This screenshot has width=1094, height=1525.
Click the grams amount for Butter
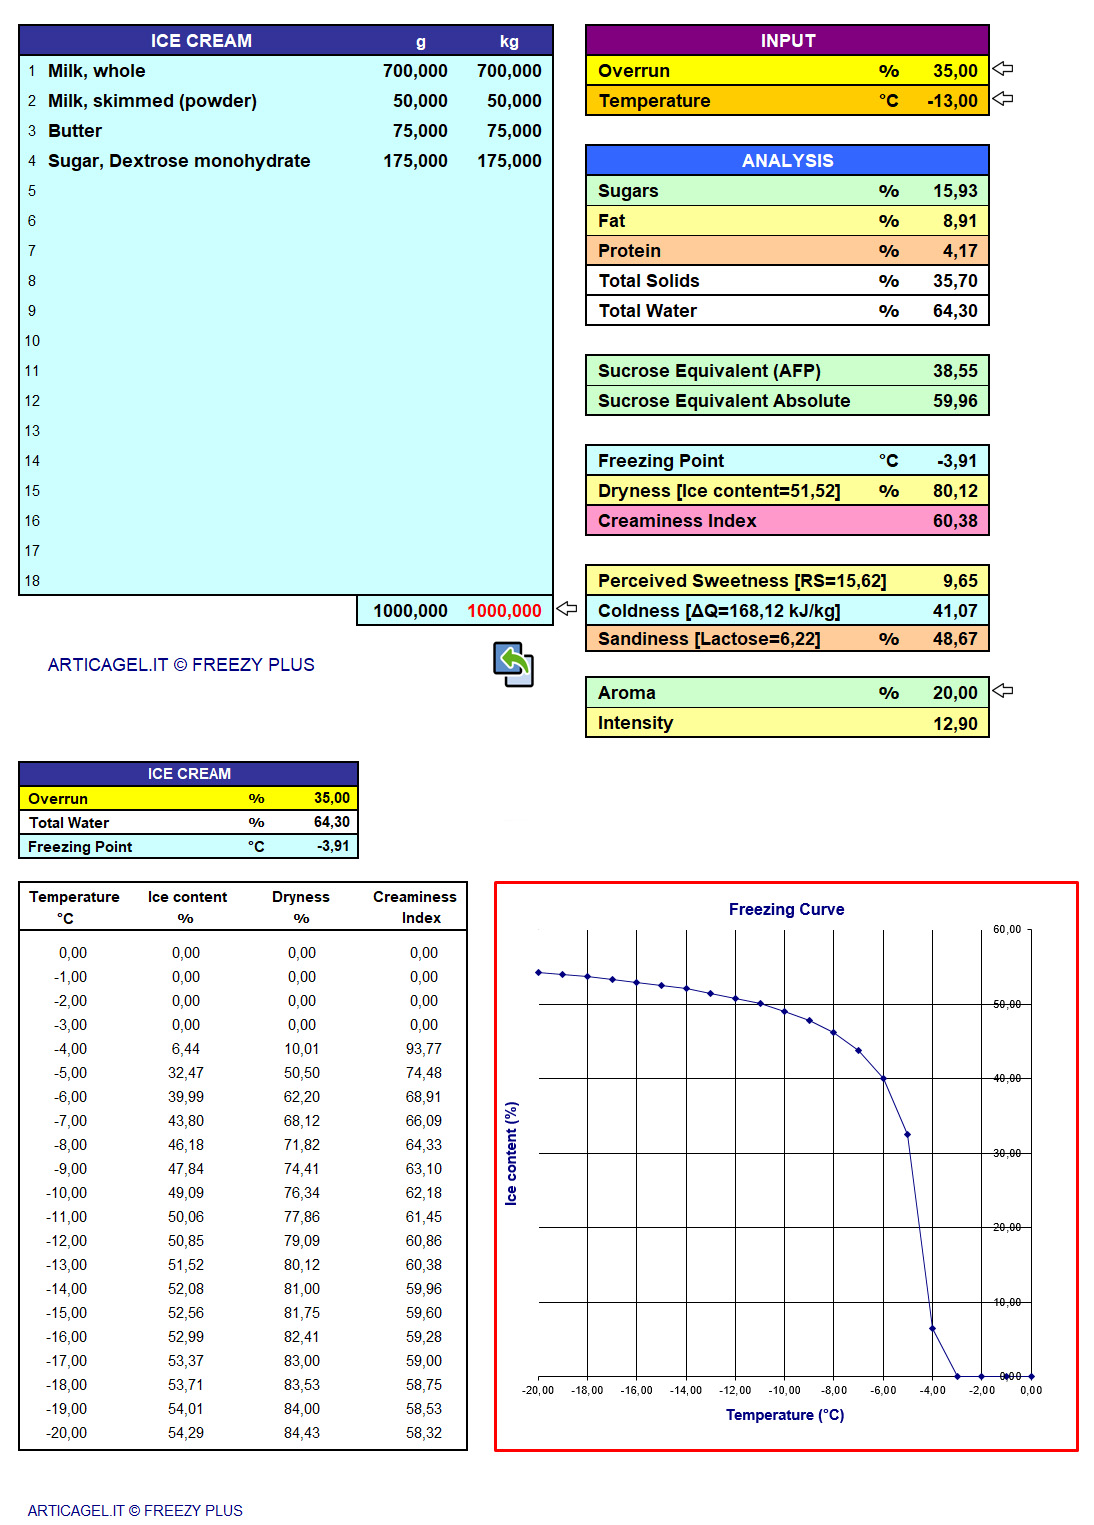click(x=420, y=131)
